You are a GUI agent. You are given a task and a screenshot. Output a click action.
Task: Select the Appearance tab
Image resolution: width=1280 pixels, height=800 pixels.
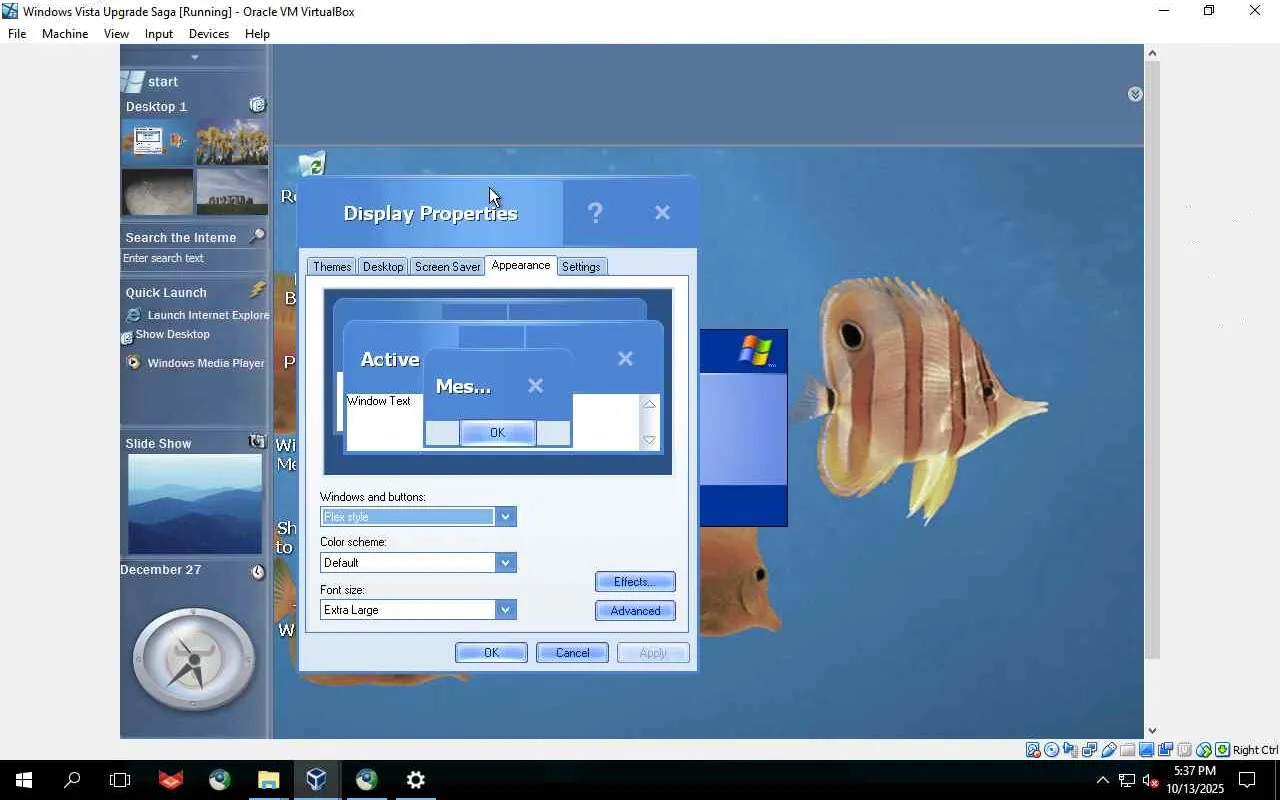pos(521,265)
